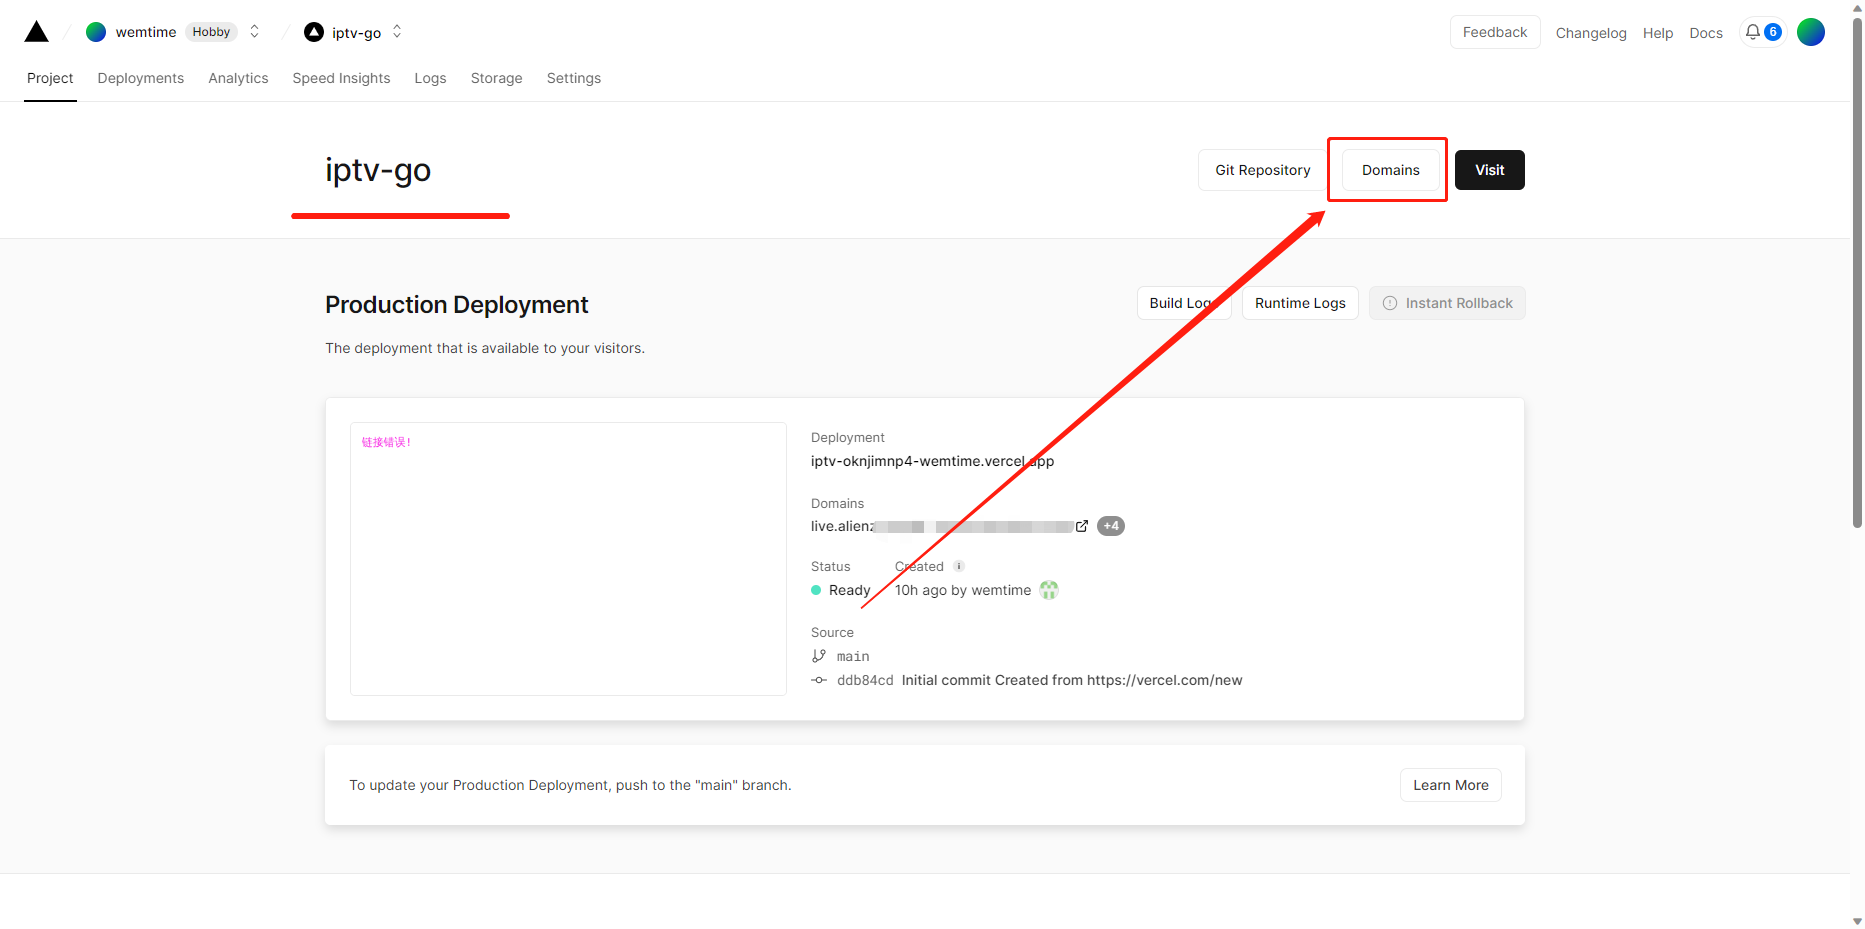This screenshot has width=1865, height=929.
Task: Open the Docs link
Action: pyautogui.click(x=1706, y=33)
